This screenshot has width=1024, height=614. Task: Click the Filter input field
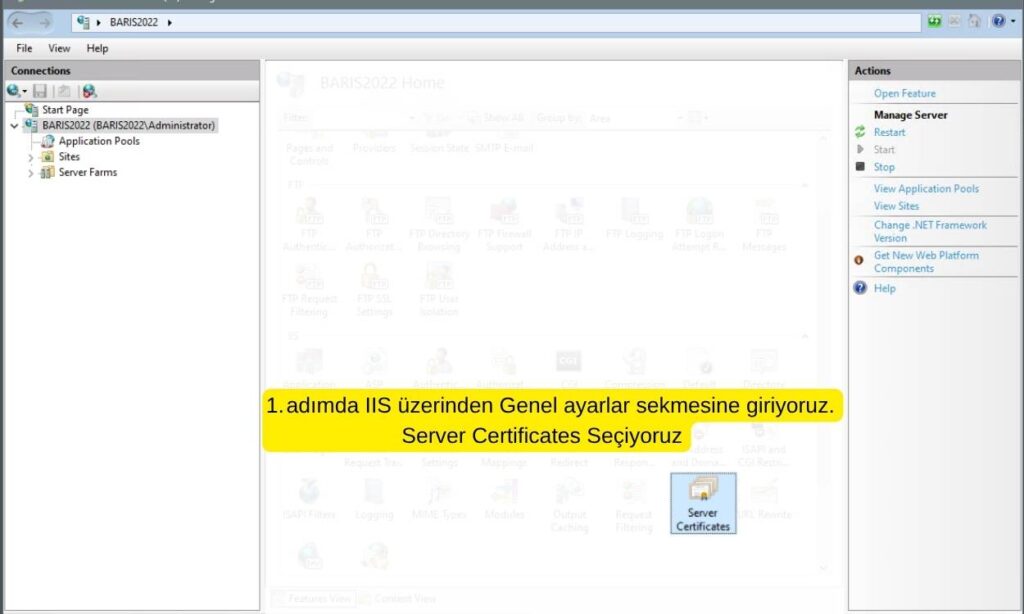tap(360, 118)
